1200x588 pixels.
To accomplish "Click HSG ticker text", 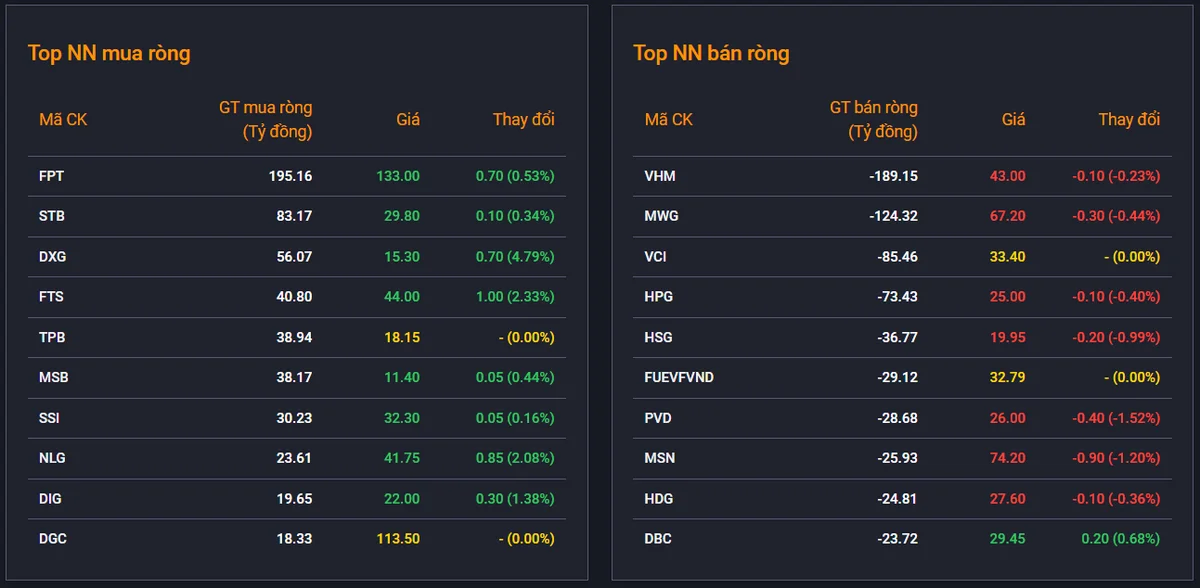I will click(659, 338).
